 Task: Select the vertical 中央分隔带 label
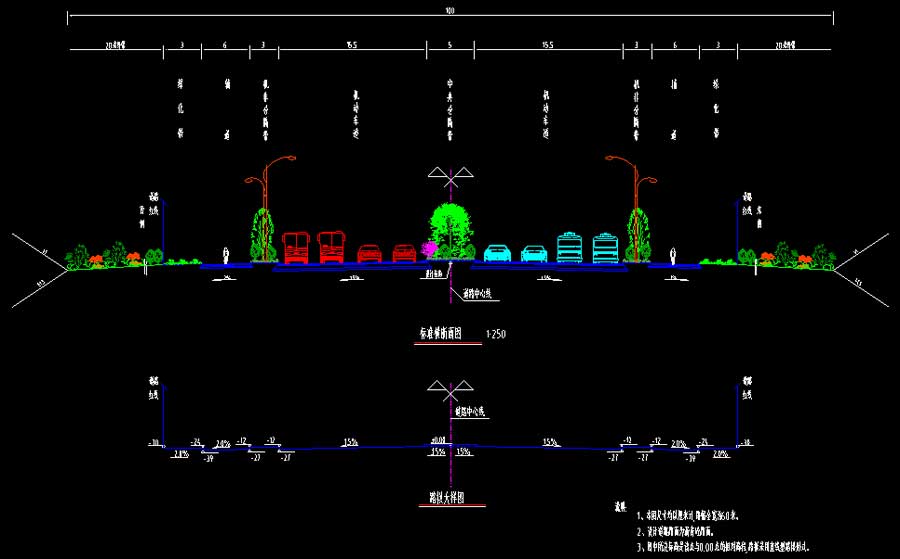(450, 110)
